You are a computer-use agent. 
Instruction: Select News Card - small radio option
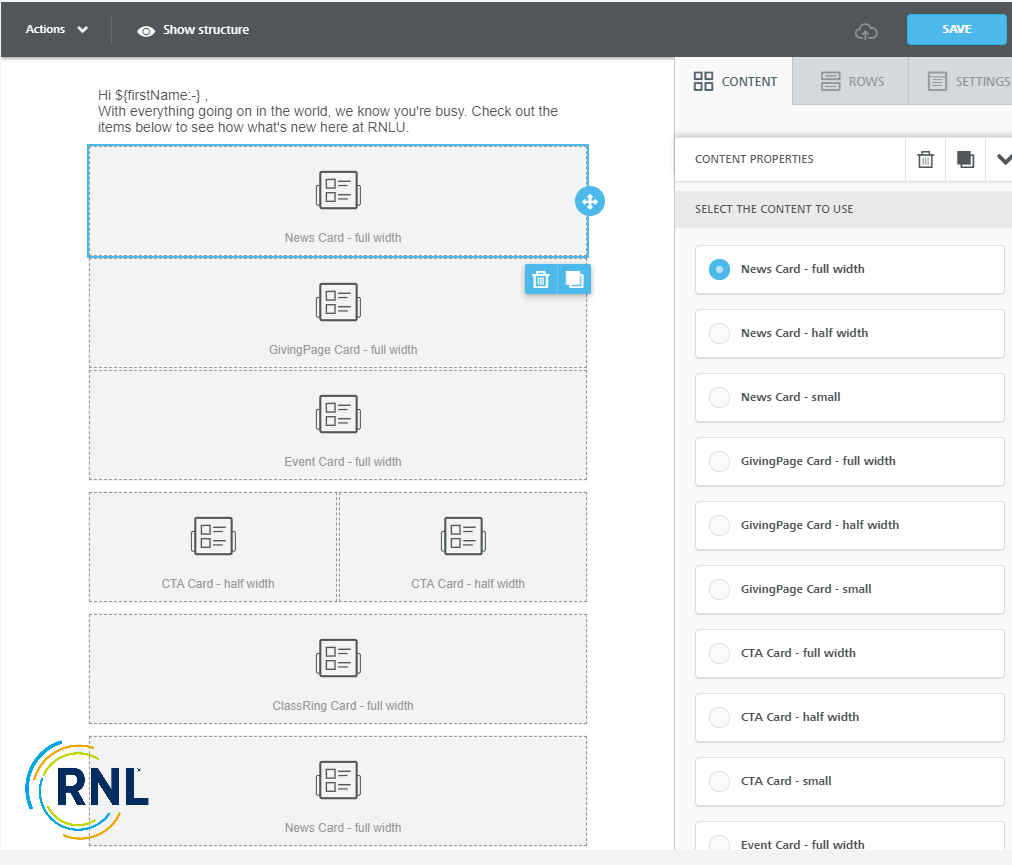point(719,397)
